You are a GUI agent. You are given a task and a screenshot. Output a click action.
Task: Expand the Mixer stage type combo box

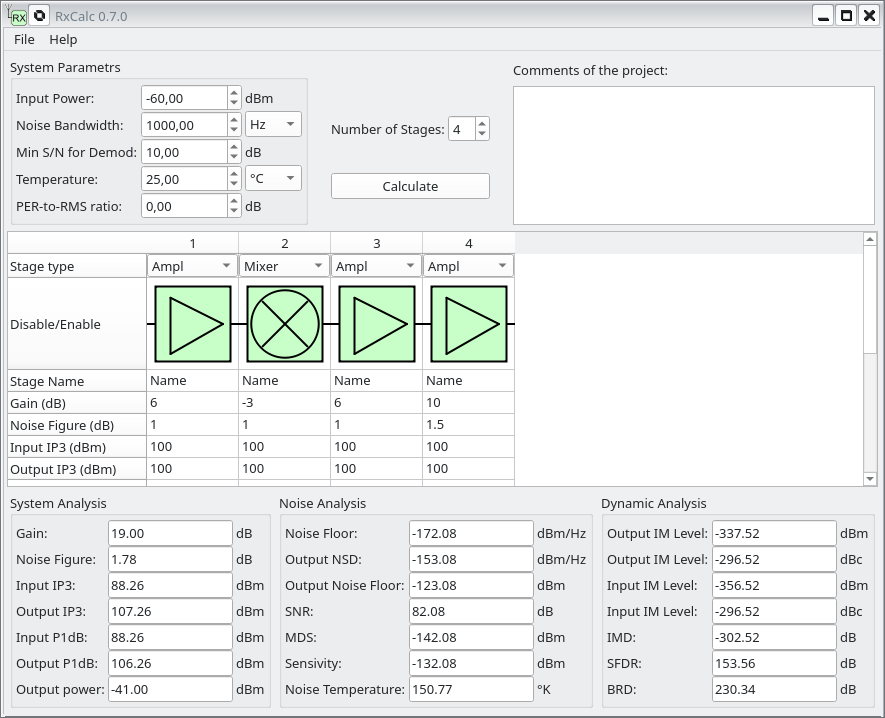284,266
